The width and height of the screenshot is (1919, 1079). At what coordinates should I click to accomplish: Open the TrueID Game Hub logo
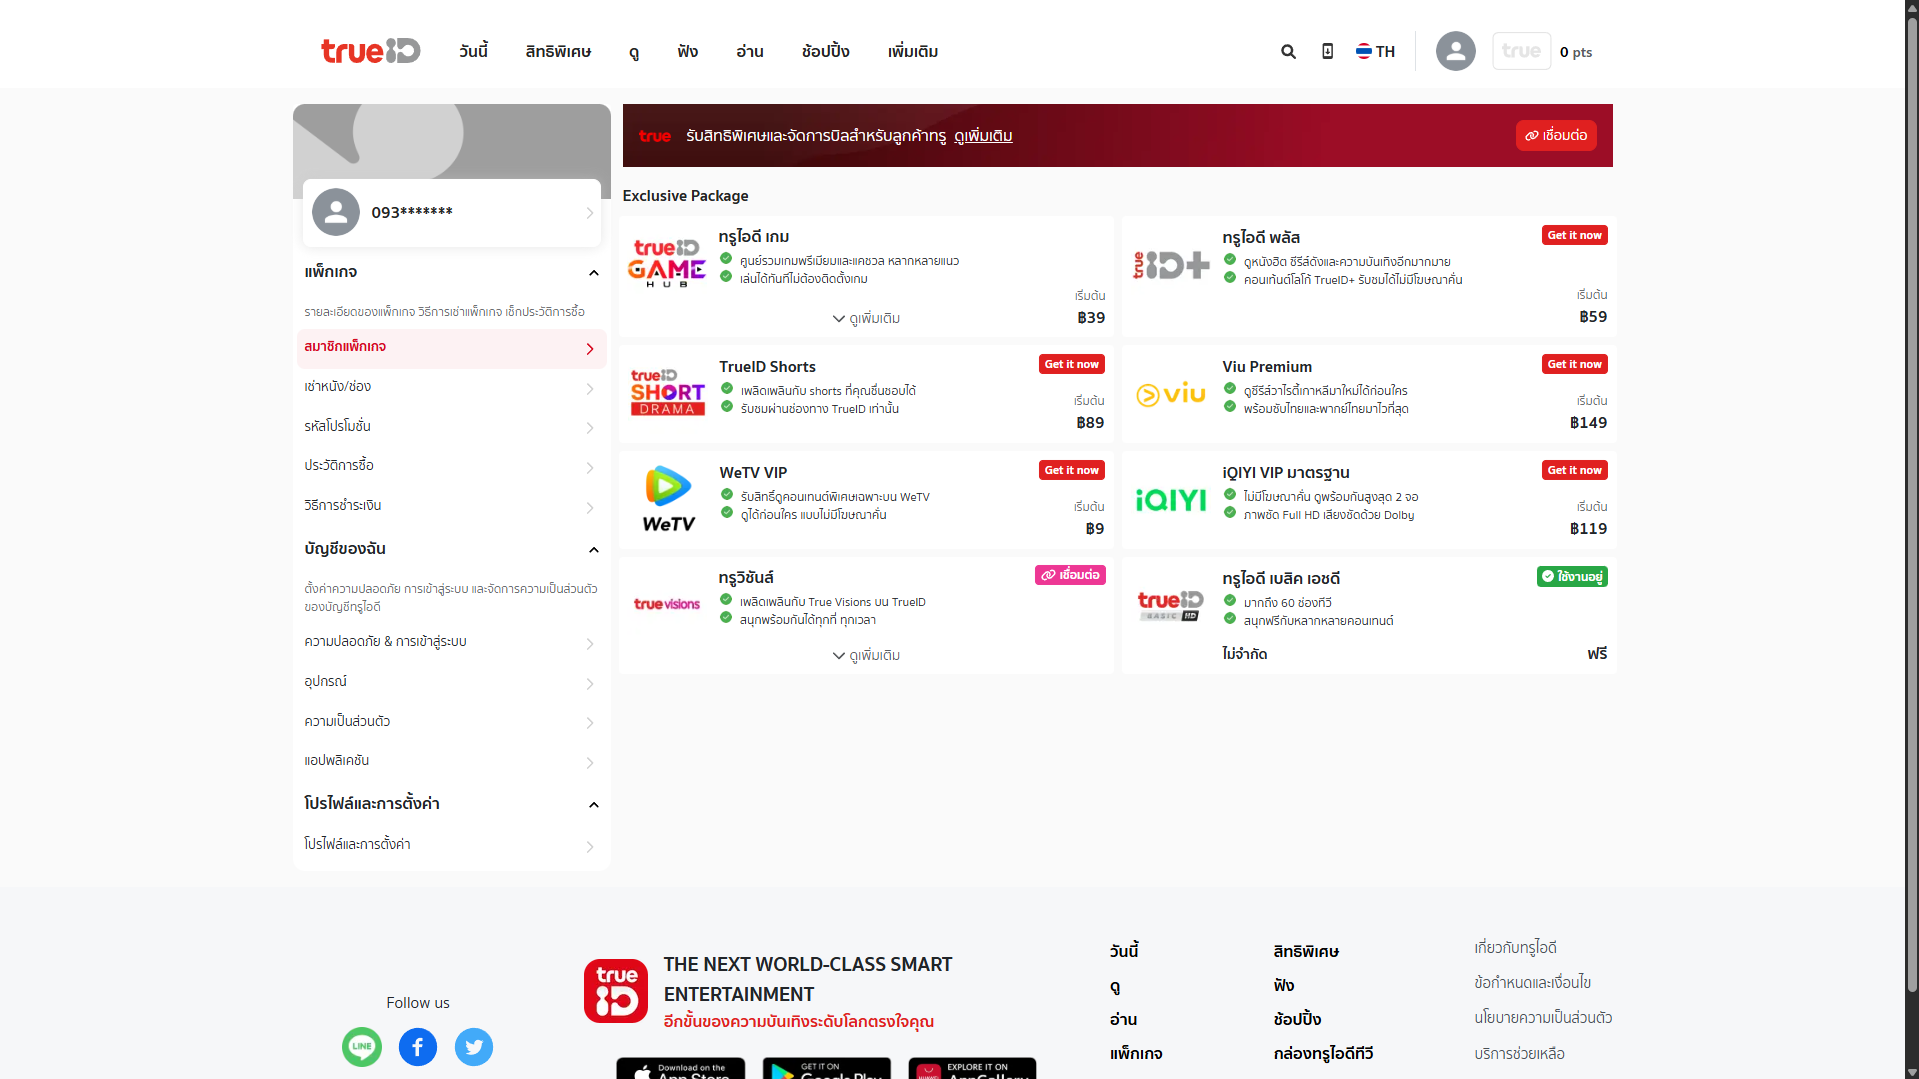(667, 263)
